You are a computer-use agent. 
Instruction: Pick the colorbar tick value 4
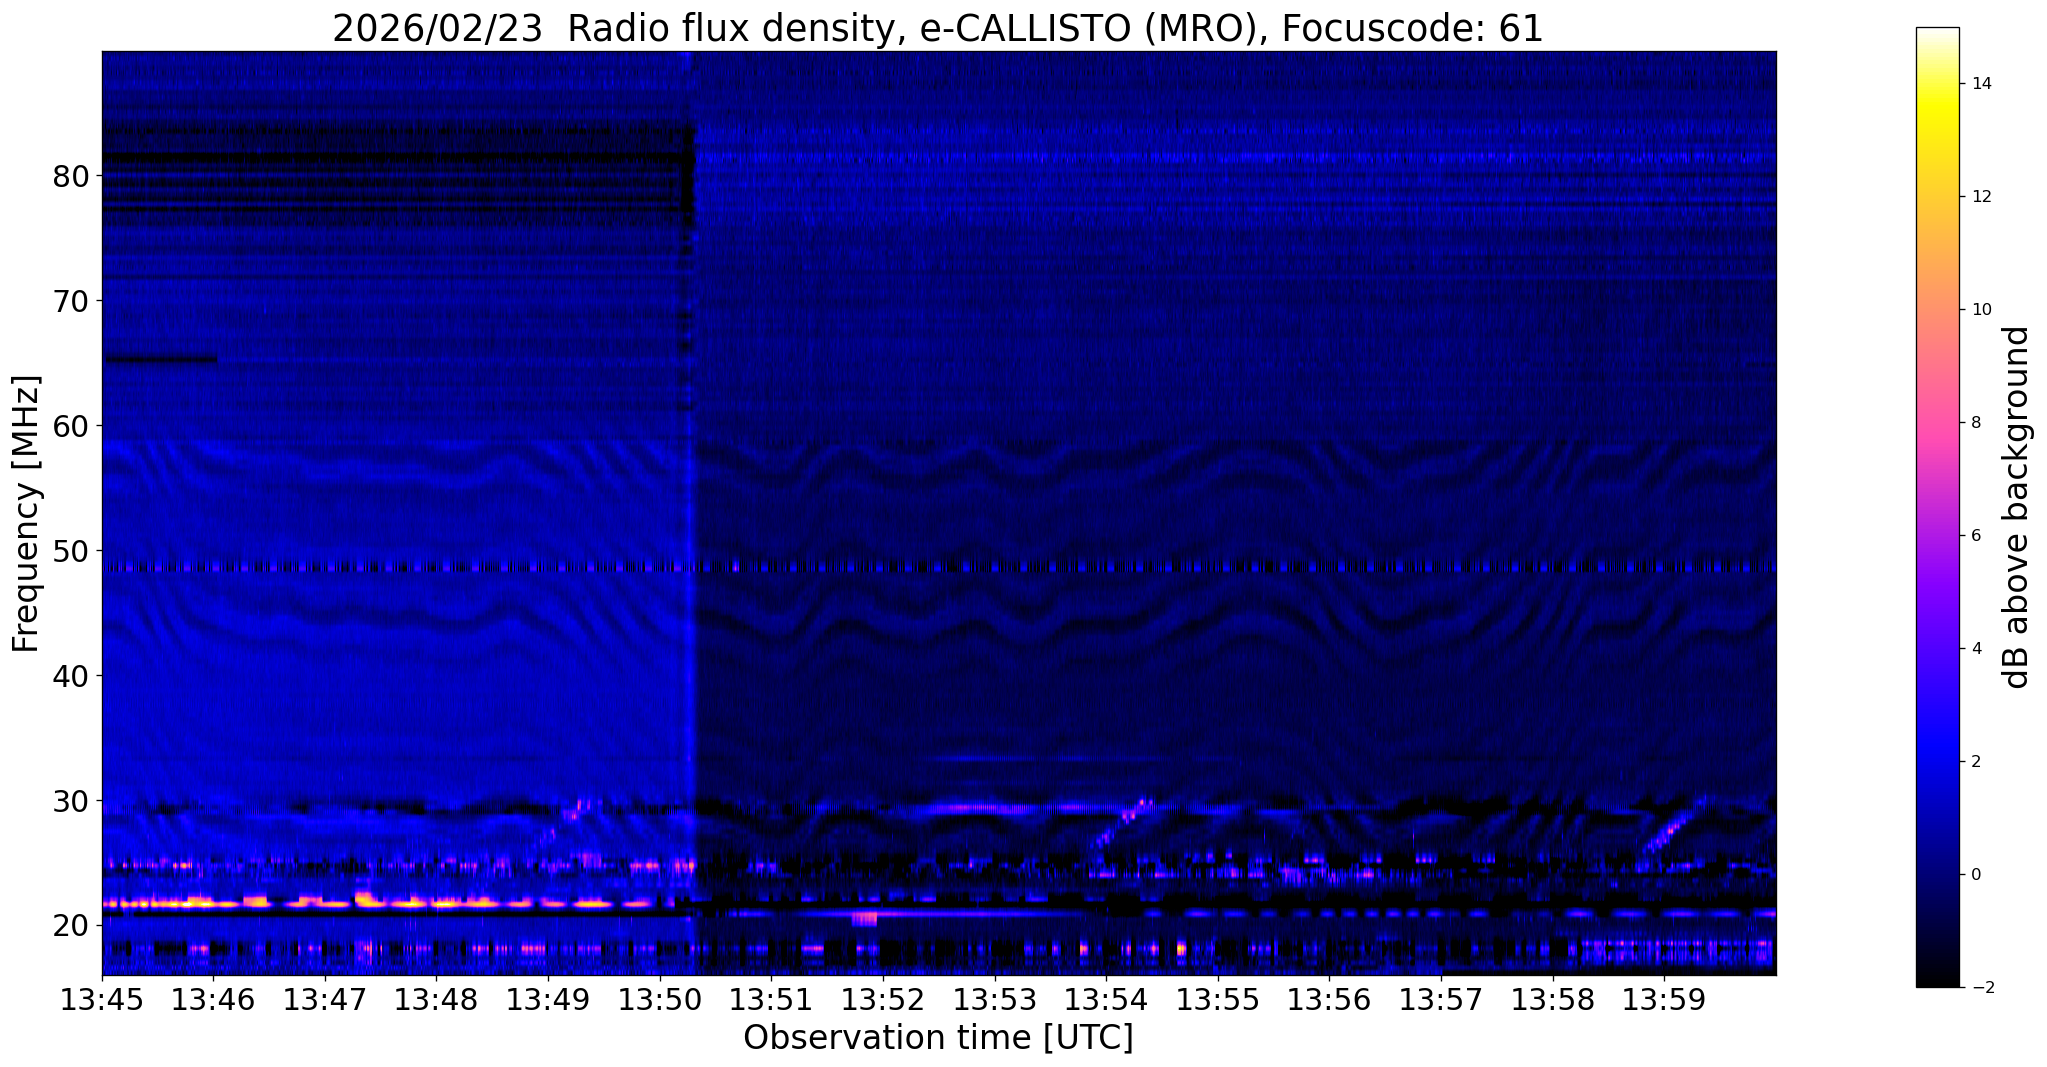point(1975,649)
